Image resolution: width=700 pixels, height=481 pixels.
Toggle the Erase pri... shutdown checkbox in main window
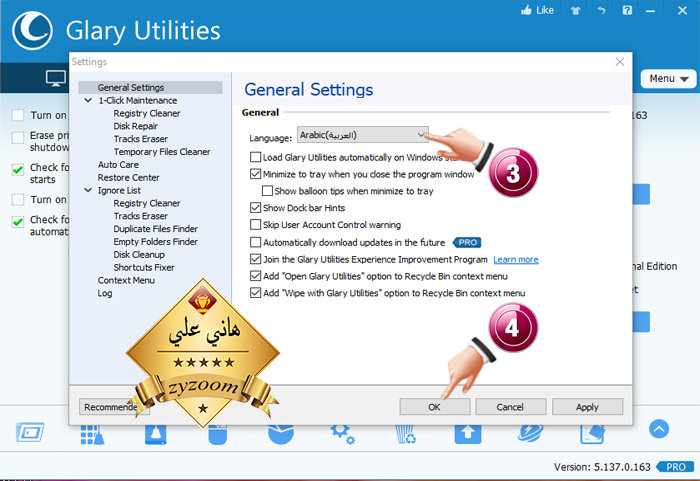[18, 138]
